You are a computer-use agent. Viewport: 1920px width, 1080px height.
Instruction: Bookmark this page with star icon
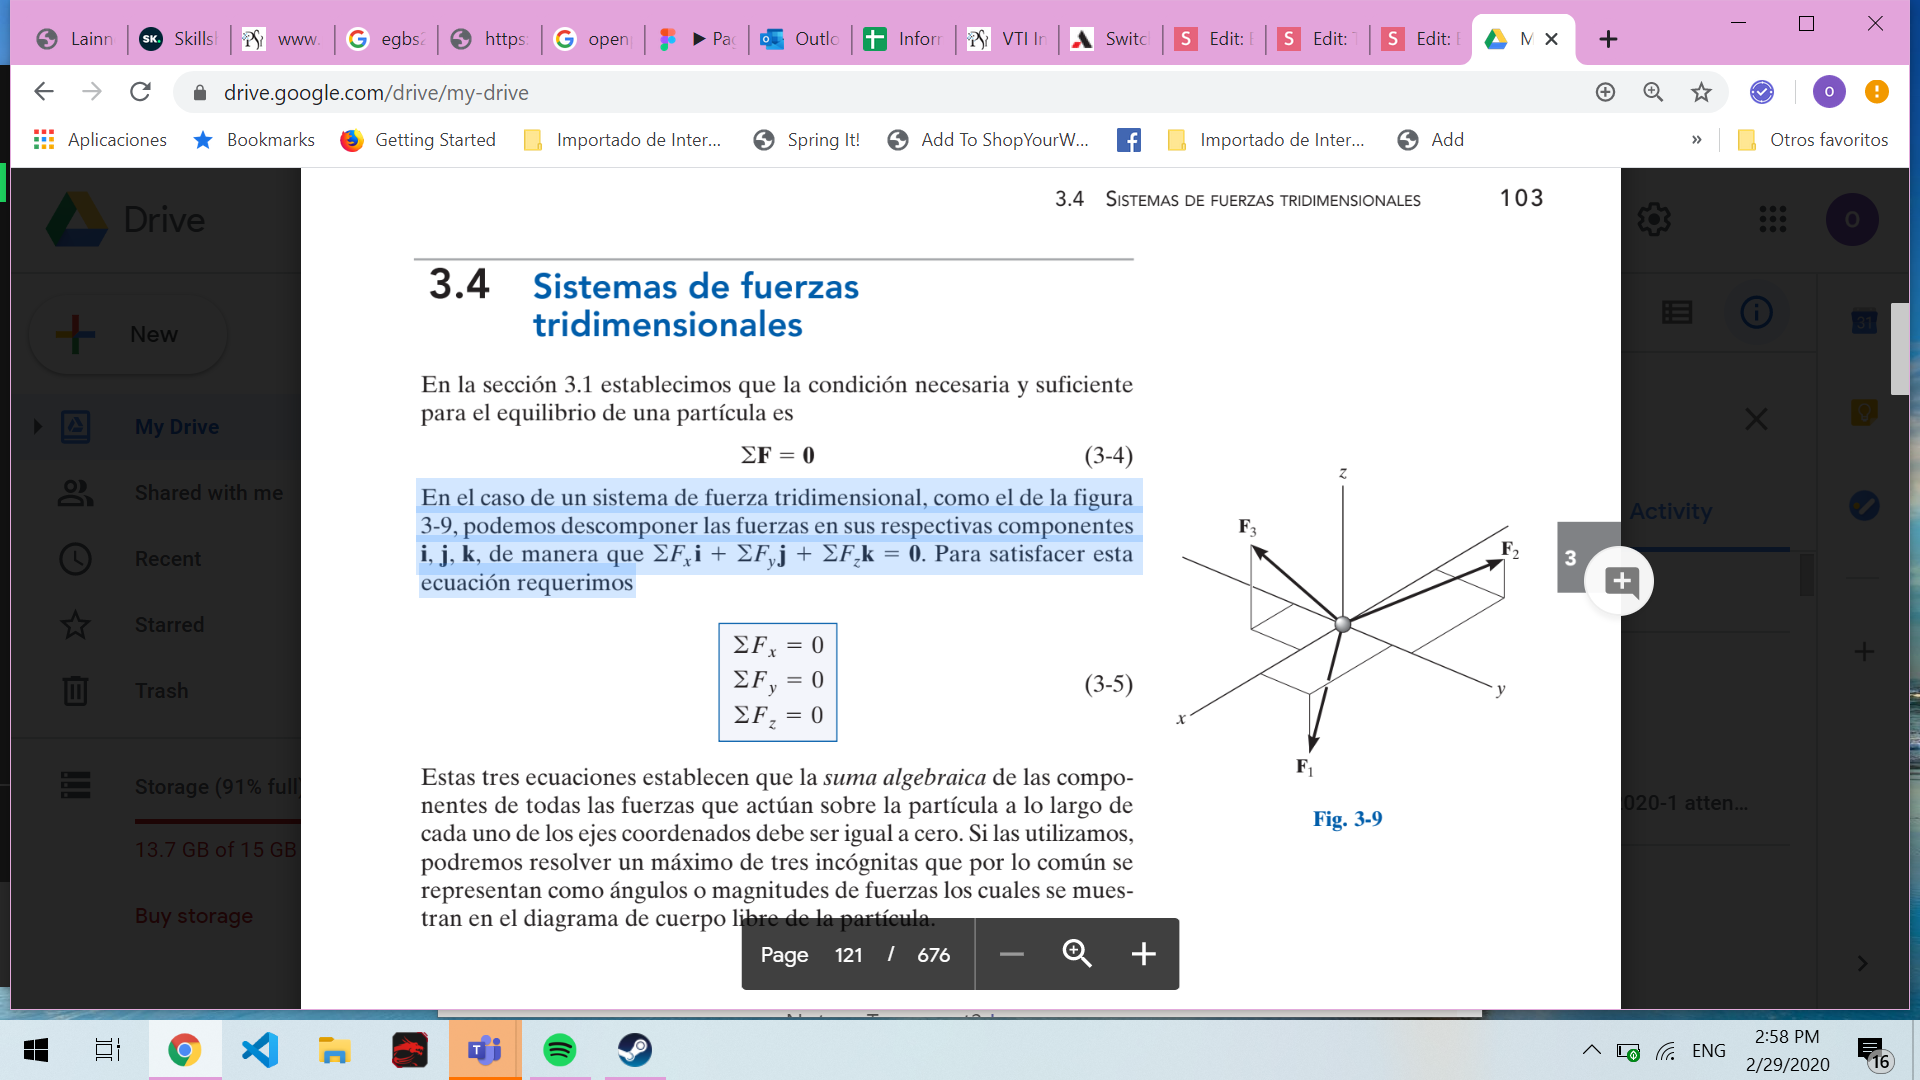point(1701,92)
